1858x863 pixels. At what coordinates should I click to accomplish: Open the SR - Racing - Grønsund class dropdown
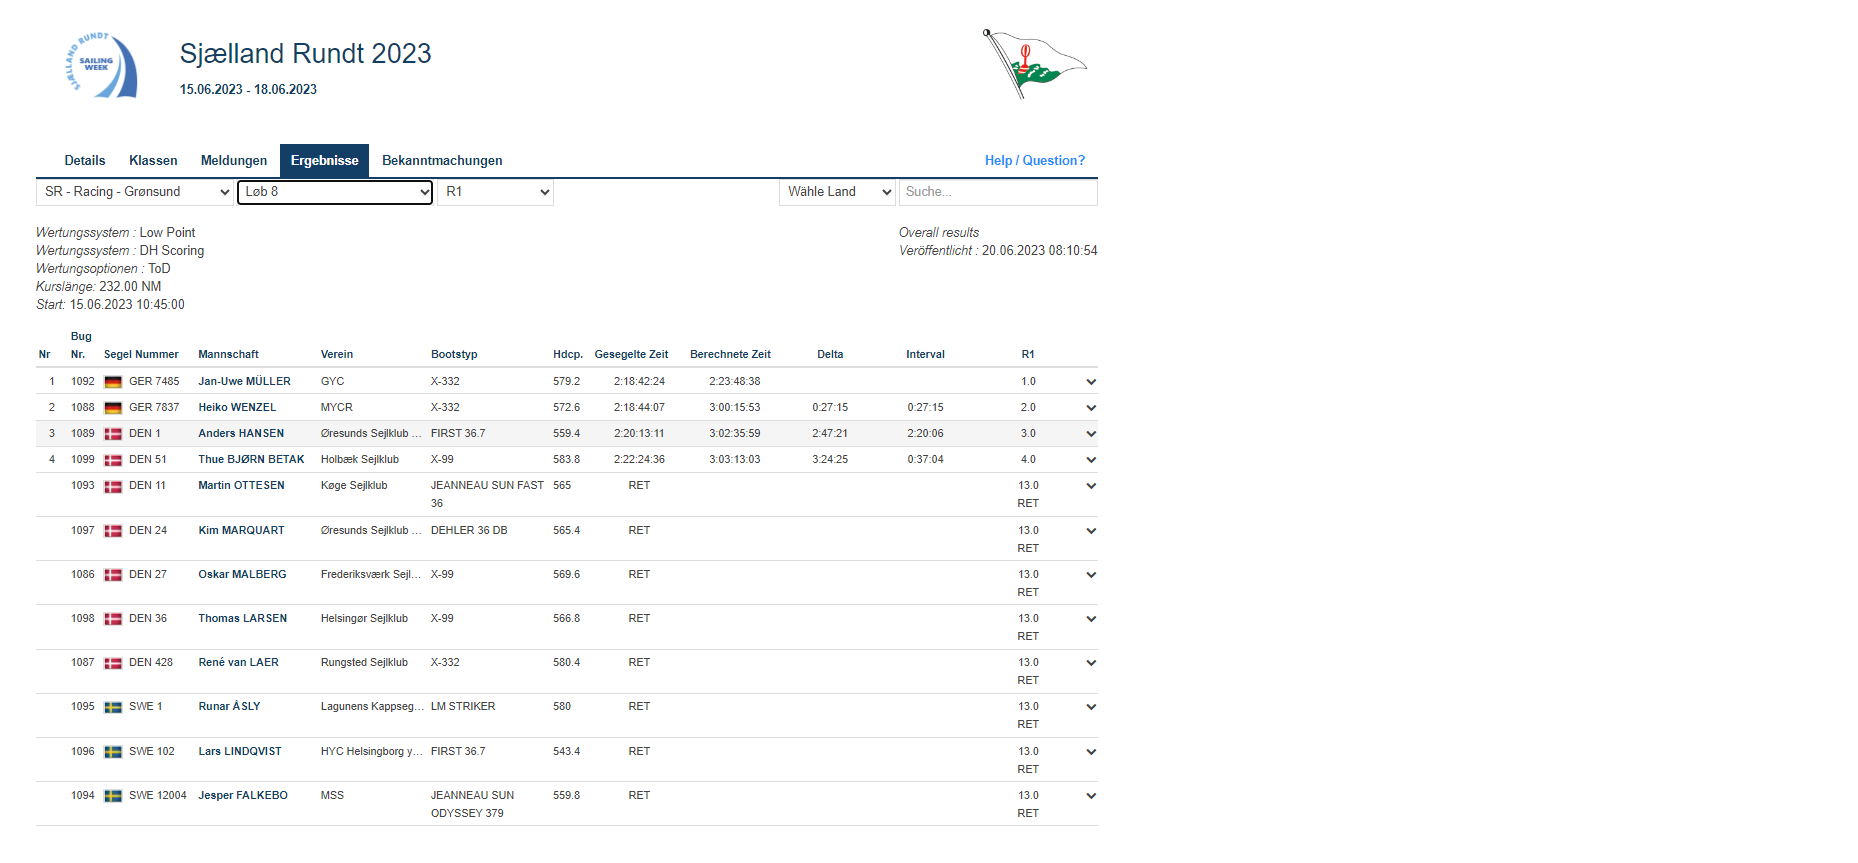135,192
